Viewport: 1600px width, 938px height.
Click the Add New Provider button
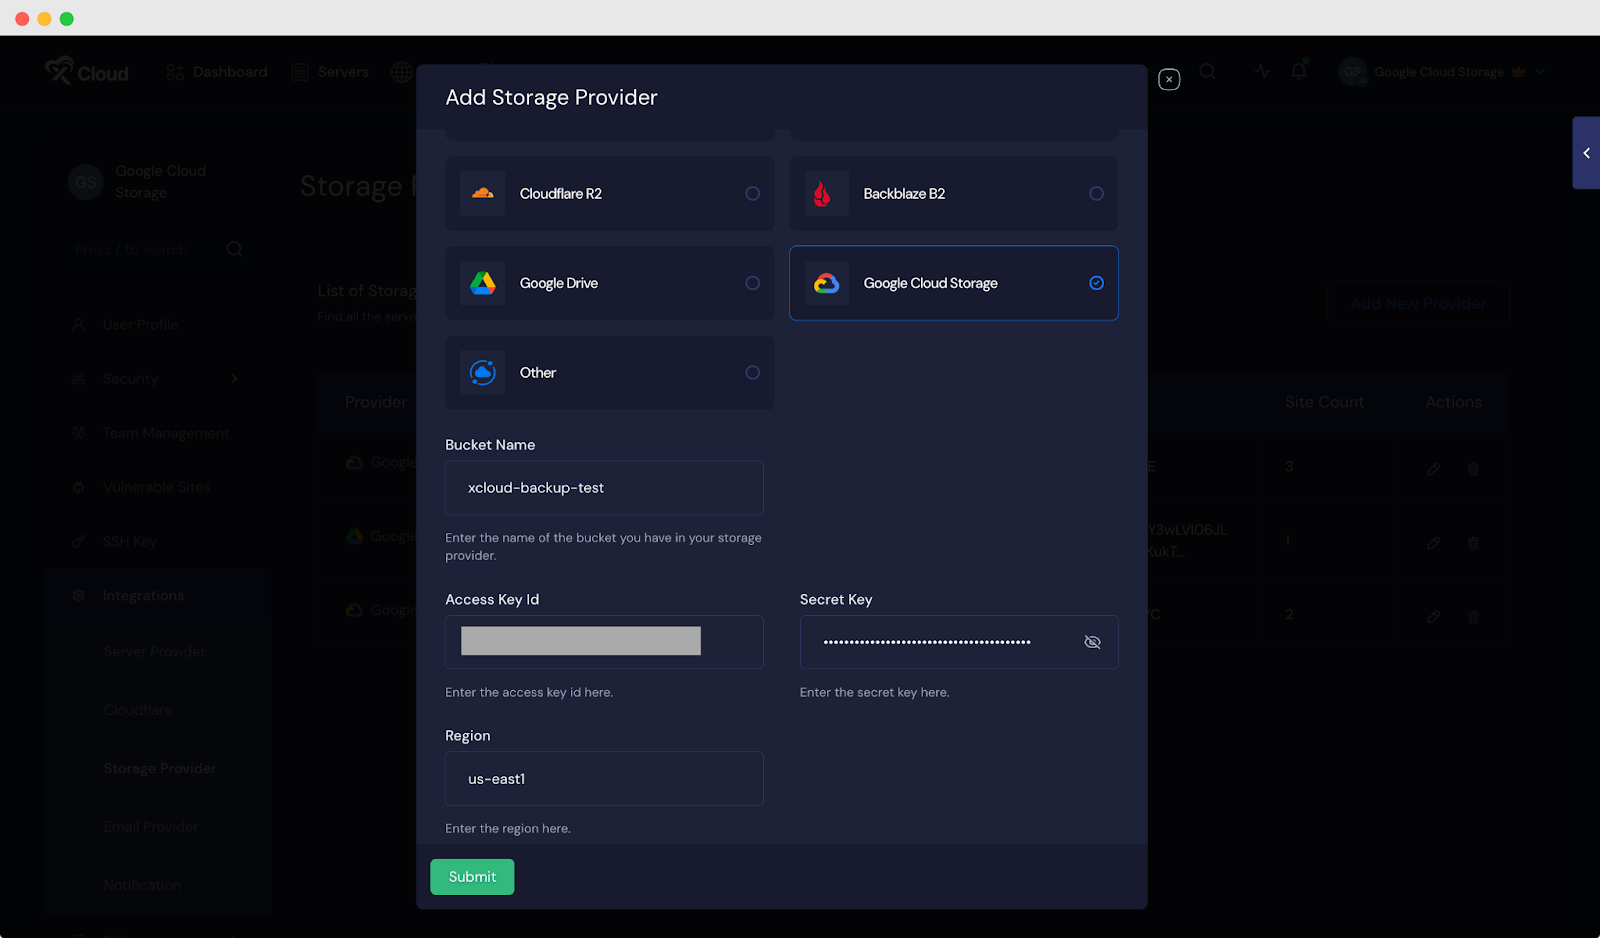(1418, 303)
